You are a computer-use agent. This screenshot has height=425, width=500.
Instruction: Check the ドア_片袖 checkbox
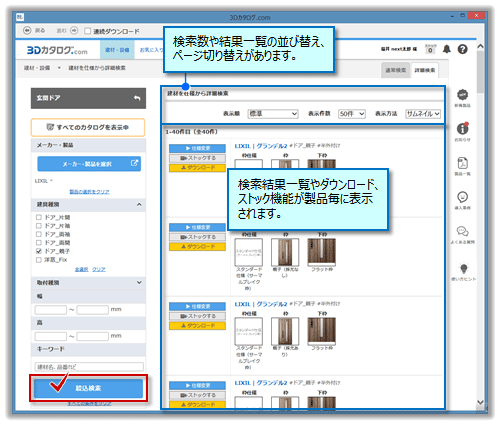point(39,226)
